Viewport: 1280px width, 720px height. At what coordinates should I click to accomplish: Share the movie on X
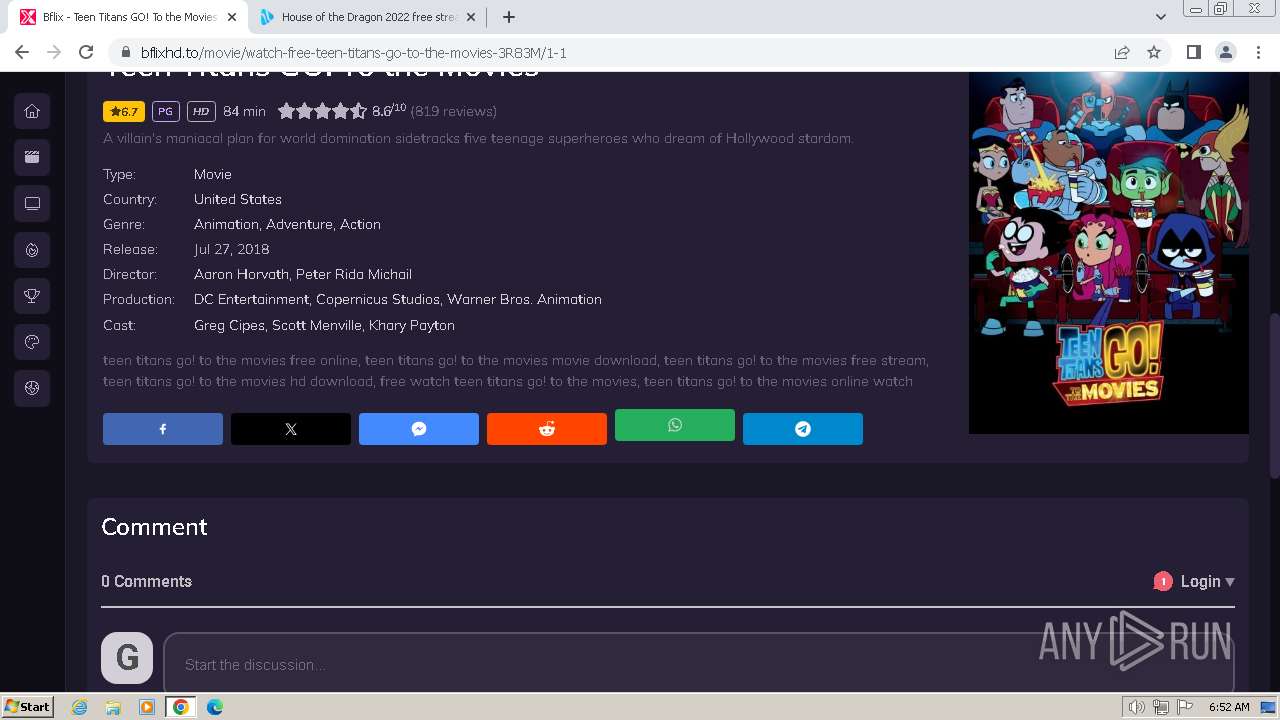[291, 429]
